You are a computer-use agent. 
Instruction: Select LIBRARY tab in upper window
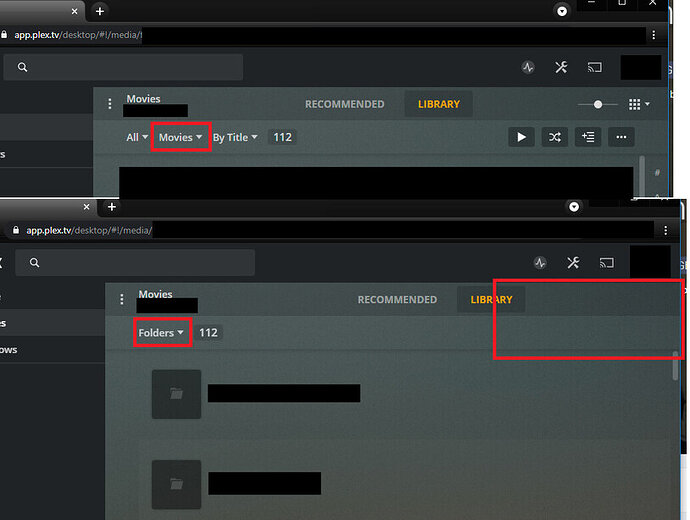439,104
